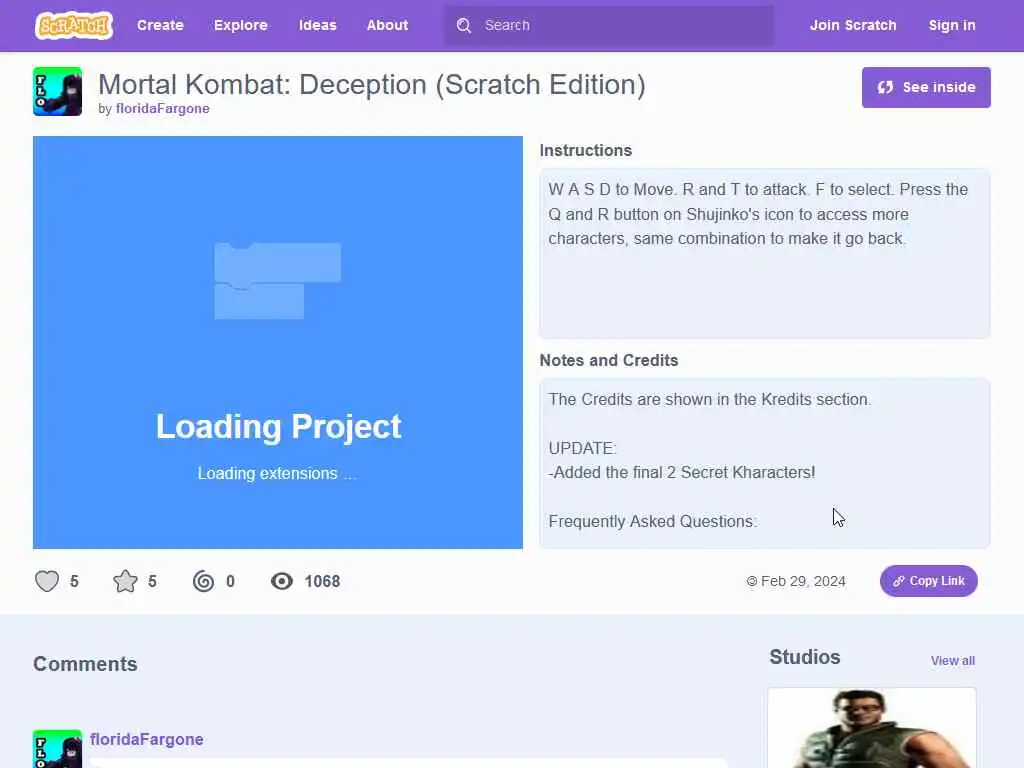The width and height of the screenshot is (1024, 768).
Task: Favorite the project with the star icon
Action: coord(125,581)
